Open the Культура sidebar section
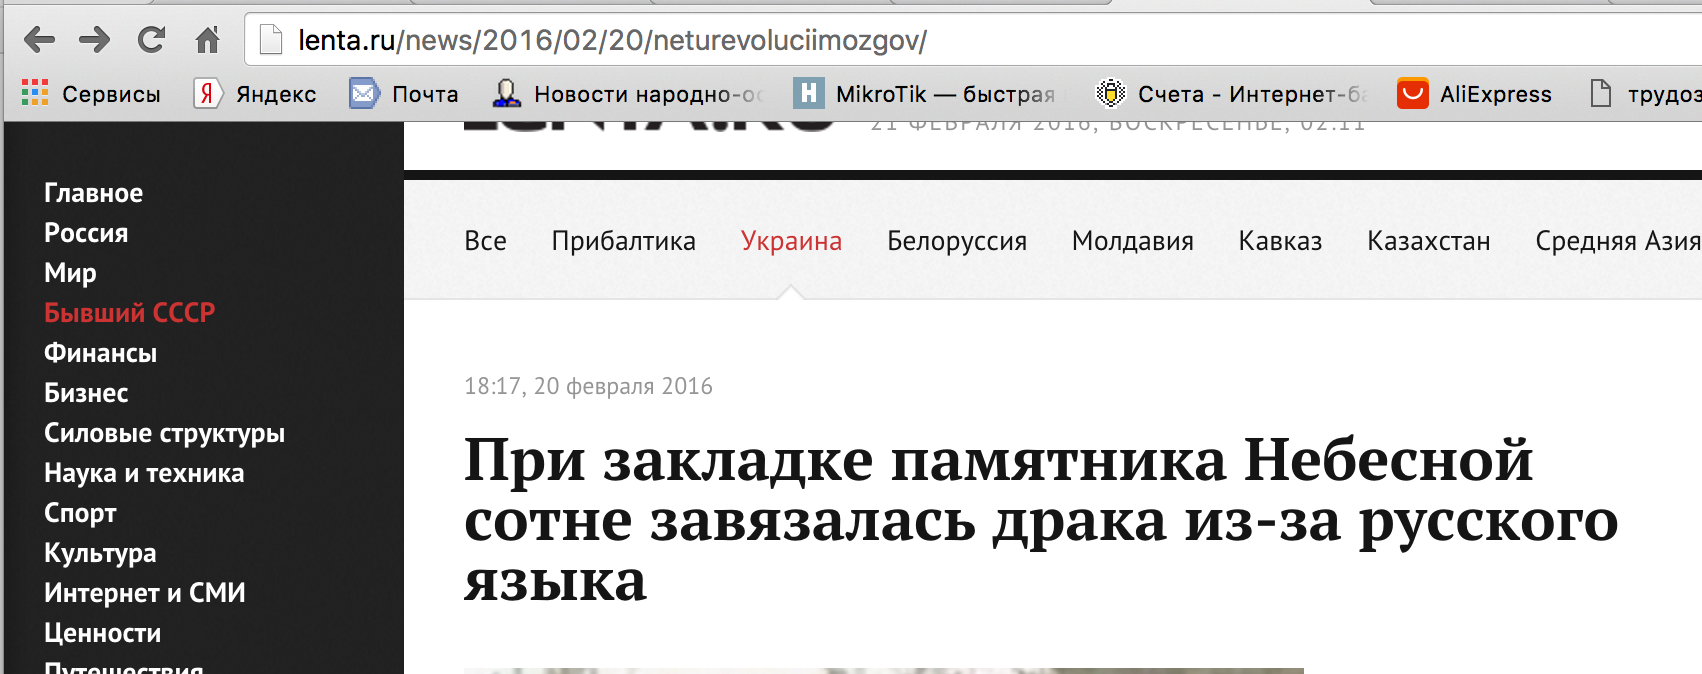 click(x=100, y=553)
